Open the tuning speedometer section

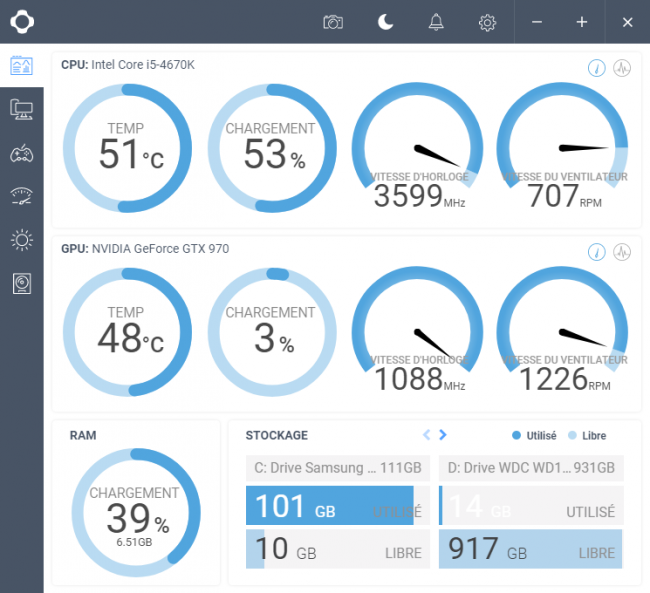[x=22, y=197]
